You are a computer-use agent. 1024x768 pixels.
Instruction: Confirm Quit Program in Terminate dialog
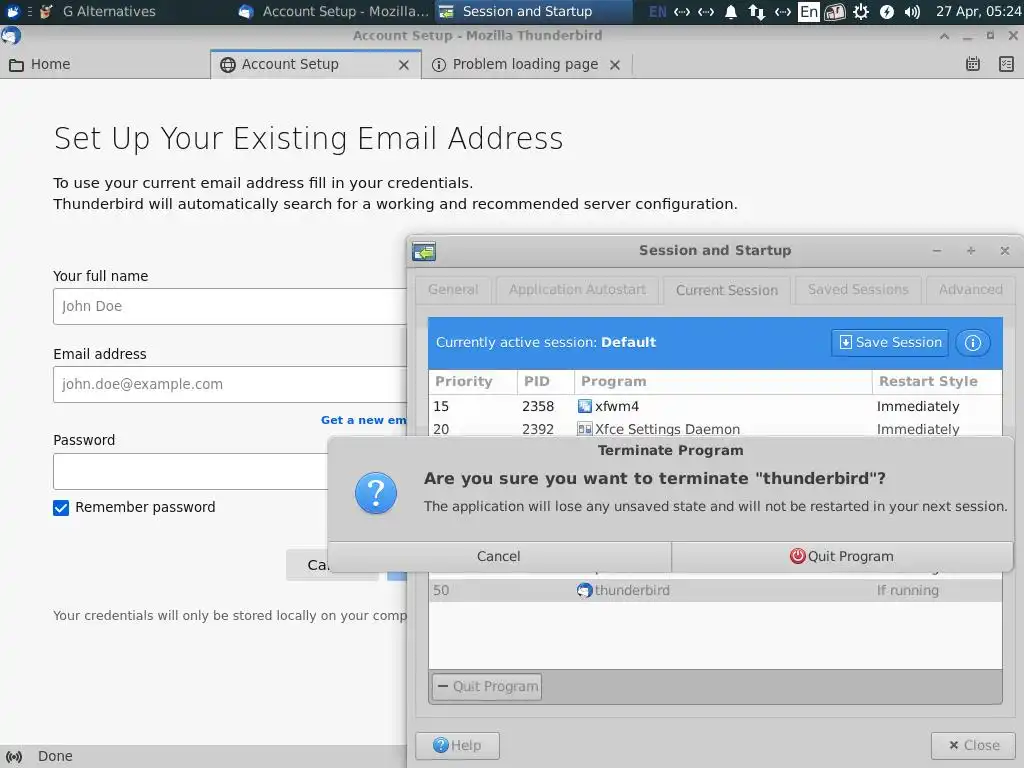pyautogui.click(x=842, y=556)
